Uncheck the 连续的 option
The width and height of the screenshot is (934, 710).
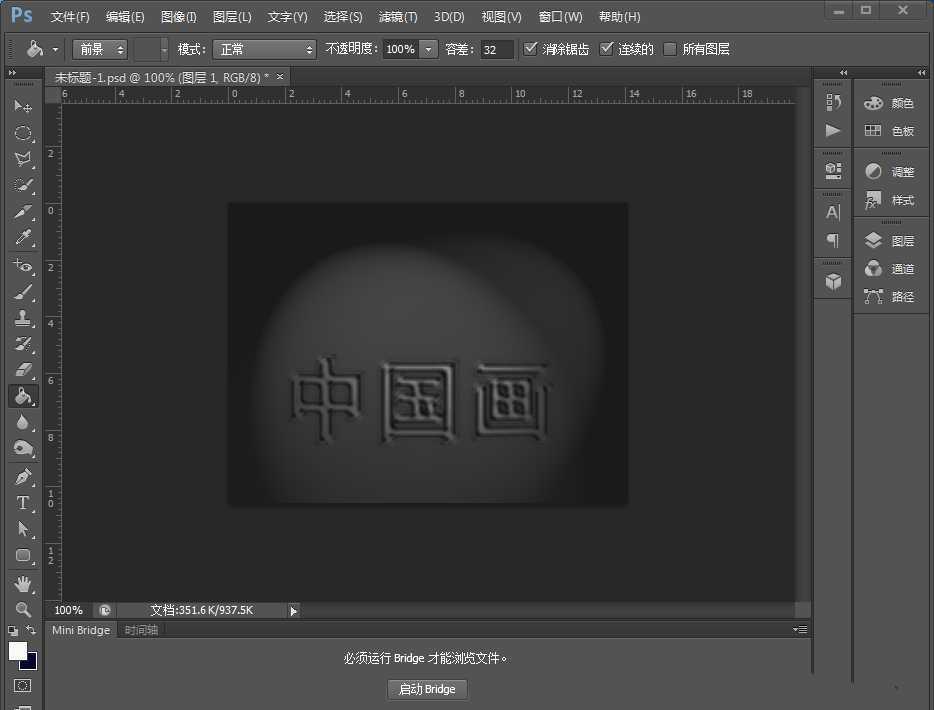pos(606,48)
